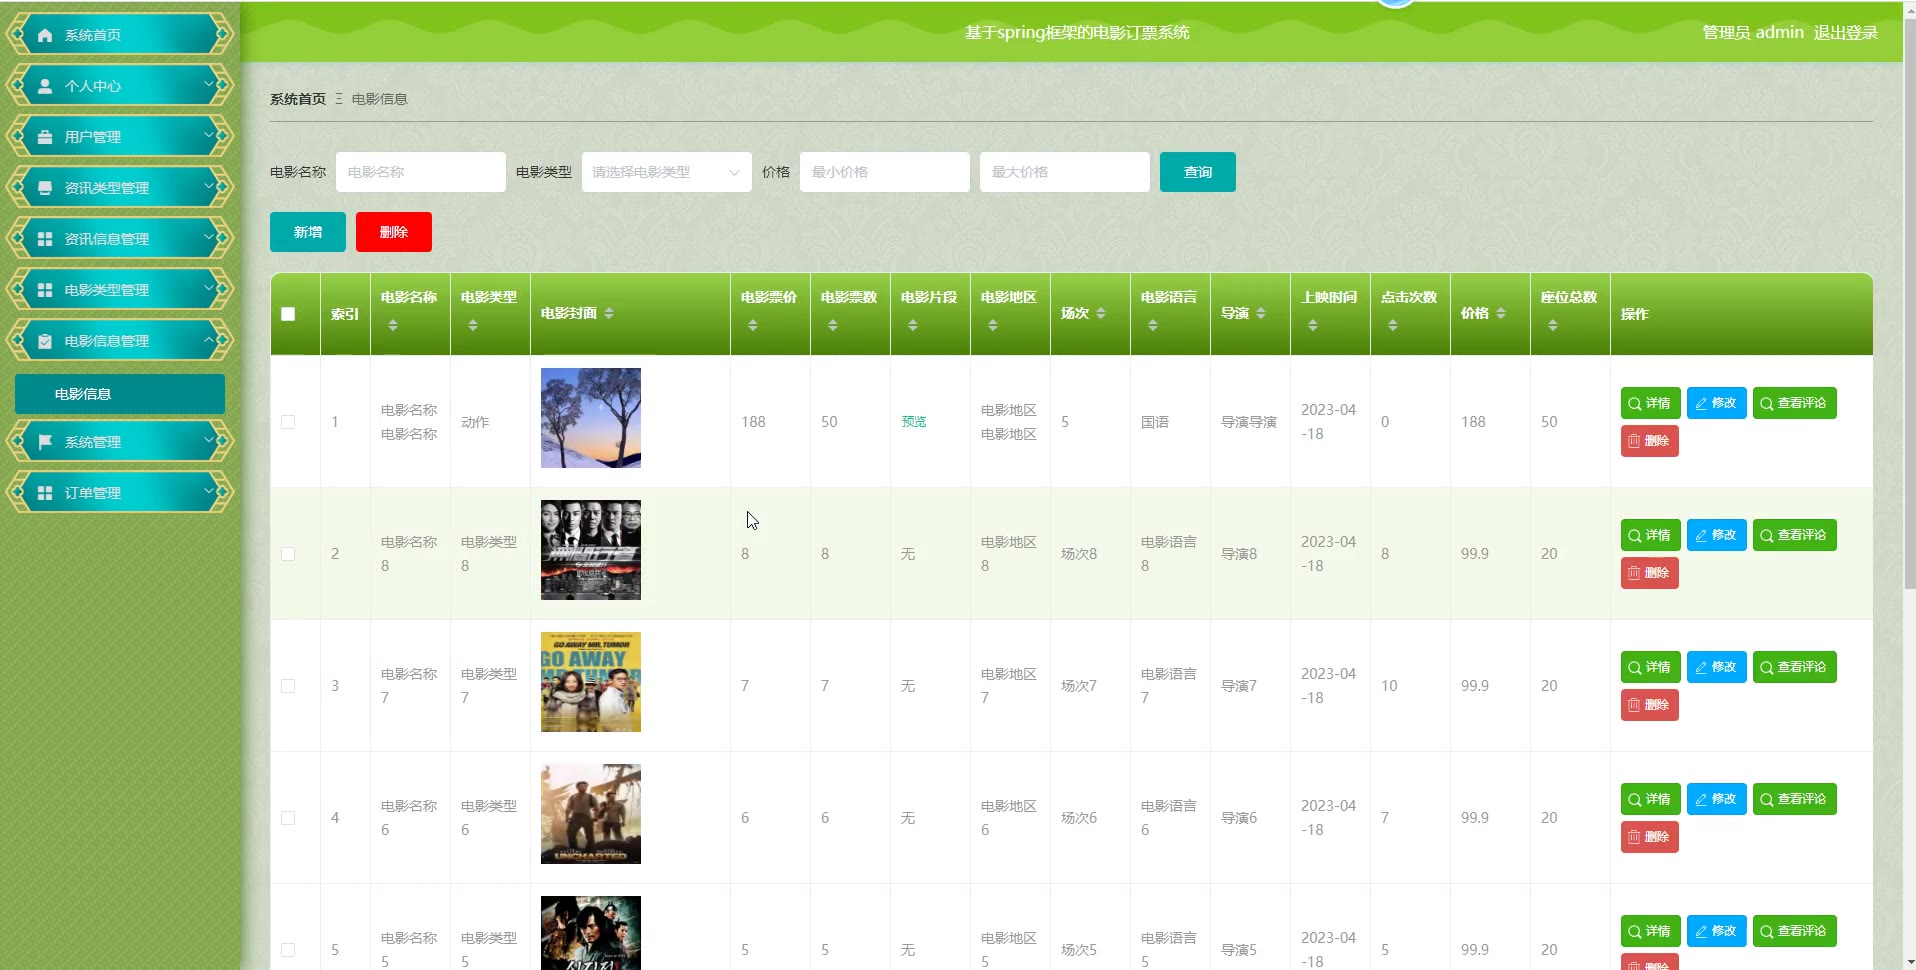
Task: Sort by 电影票数 column arrows
Action: coord(833,325)
